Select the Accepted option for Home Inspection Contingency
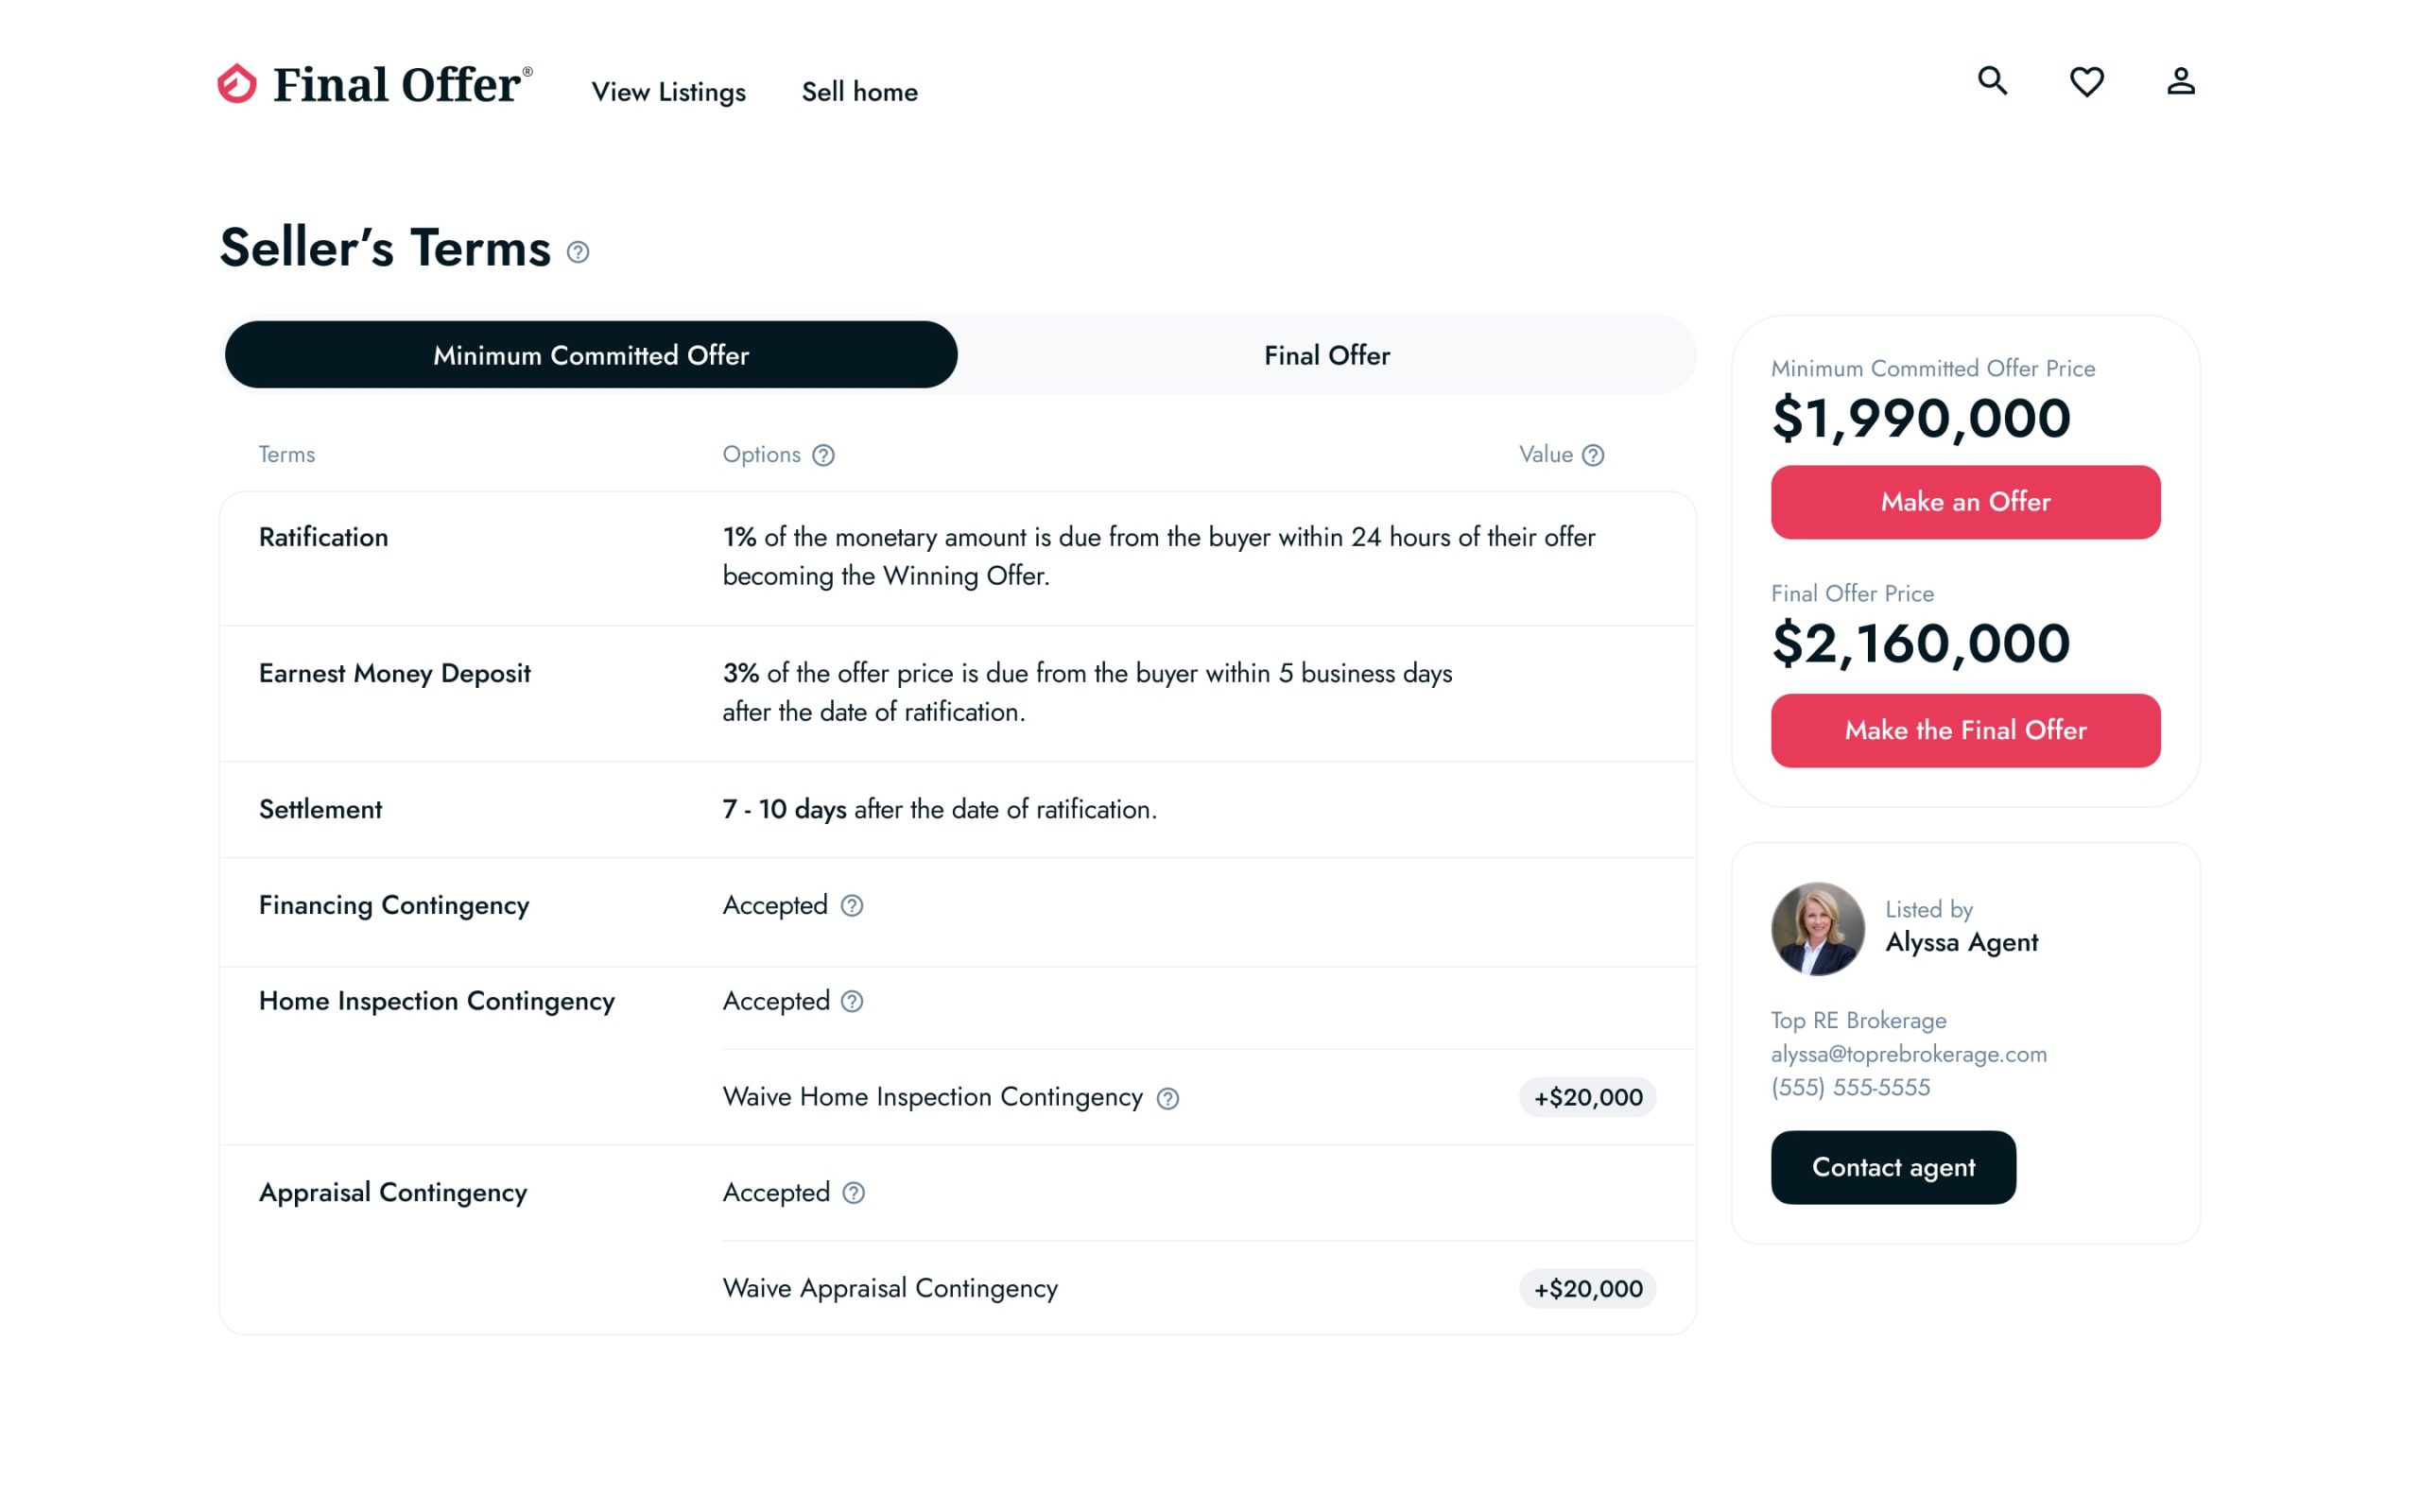The height and width of the screenshot is (1512, 2420). click(777, 1001)
